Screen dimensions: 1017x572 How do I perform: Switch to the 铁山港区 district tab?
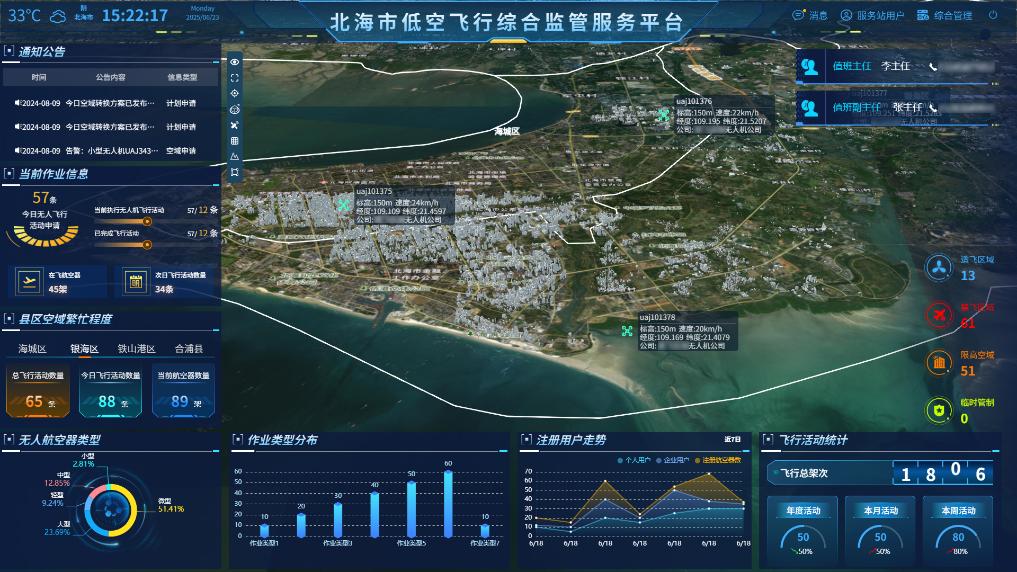tap(136, 349)
